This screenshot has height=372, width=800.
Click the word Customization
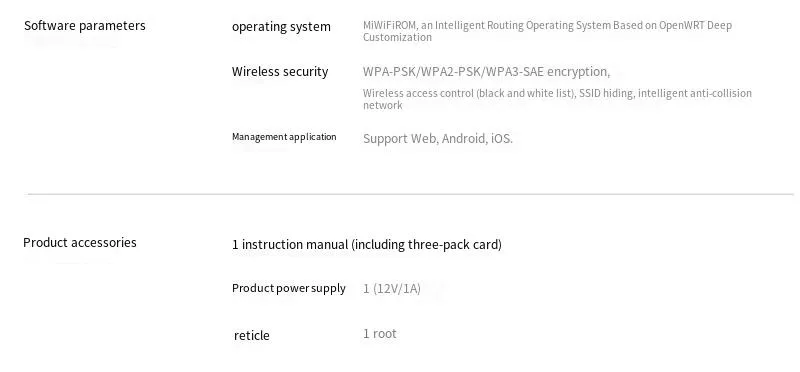[397, 37]
